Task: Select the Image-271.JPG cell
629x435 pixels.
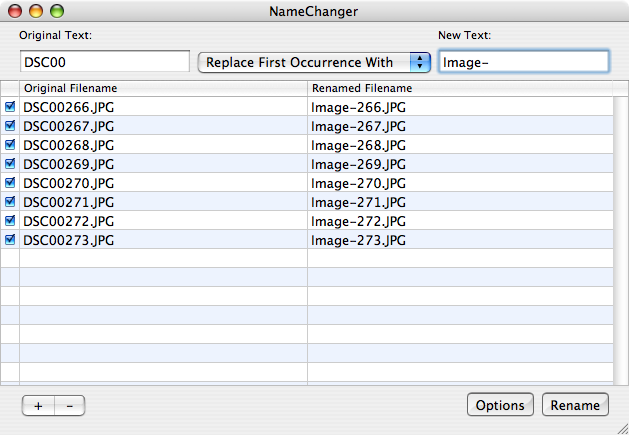Action: click(358, 202)
